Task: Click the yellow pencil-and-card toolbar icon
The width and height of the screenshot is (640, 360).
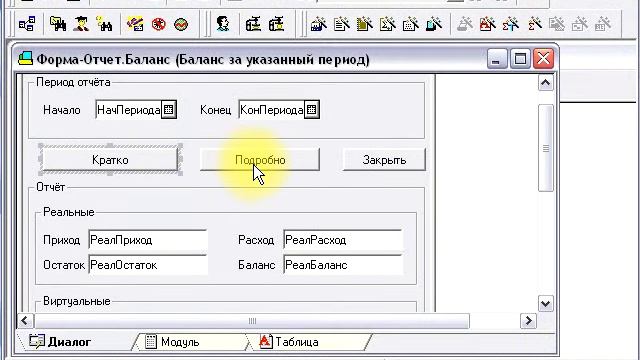Action: (x=135, y=24)
